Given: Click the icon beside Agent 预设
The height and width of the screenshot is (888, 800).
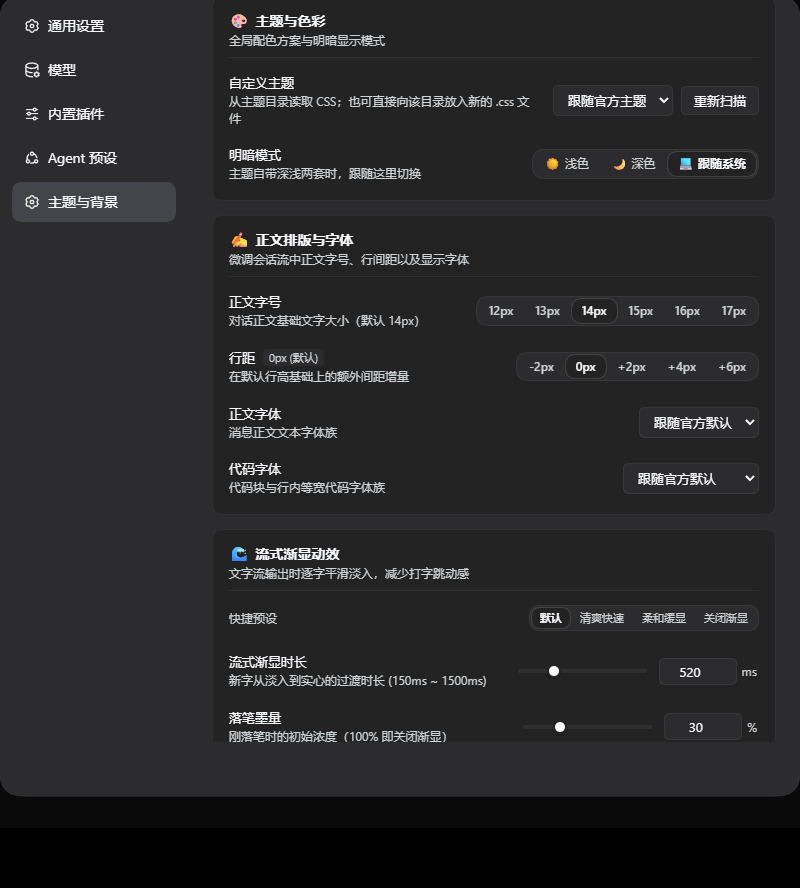Looking at the screenshot, I should (32, 158).
